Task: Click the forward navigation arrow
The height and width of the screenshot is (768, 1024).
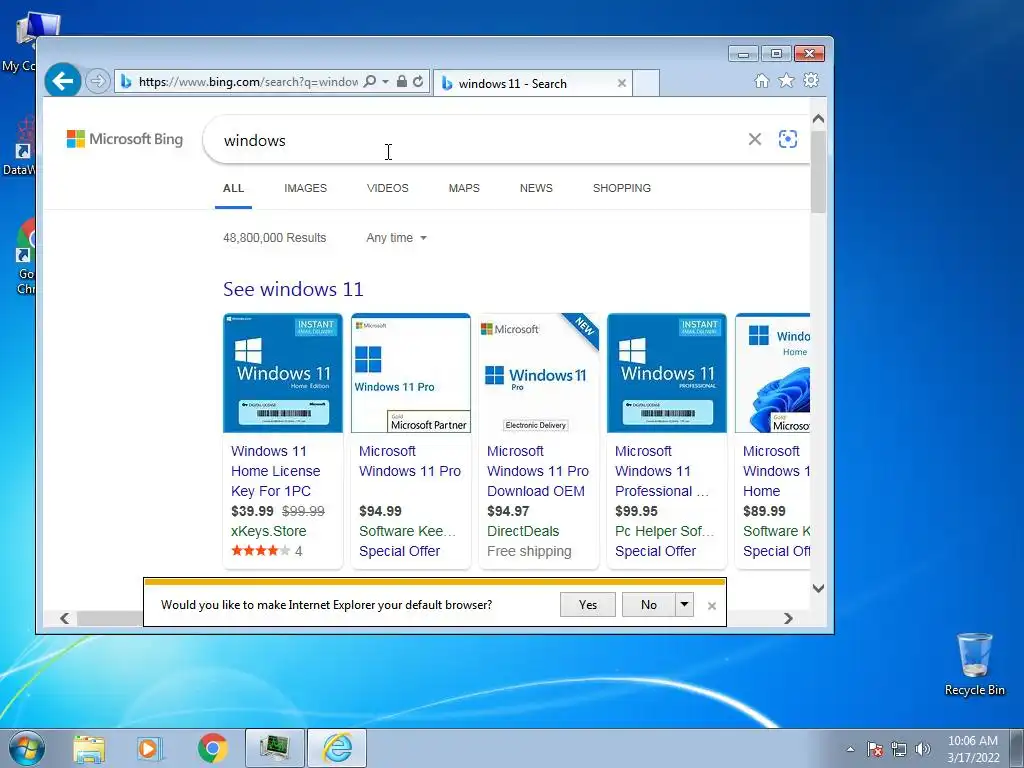Action: (98, 81)
